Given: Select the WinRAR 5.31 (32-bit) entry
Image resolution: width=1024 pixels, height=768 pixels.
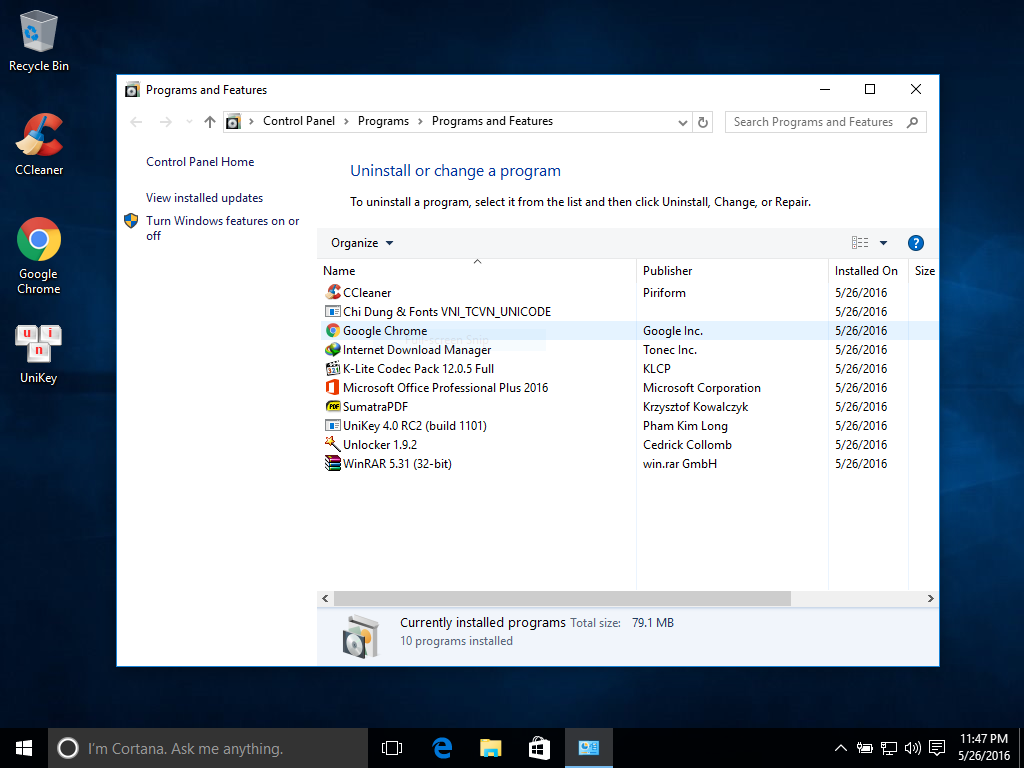Looking at the screenshot, I should (x=628, y=463).
